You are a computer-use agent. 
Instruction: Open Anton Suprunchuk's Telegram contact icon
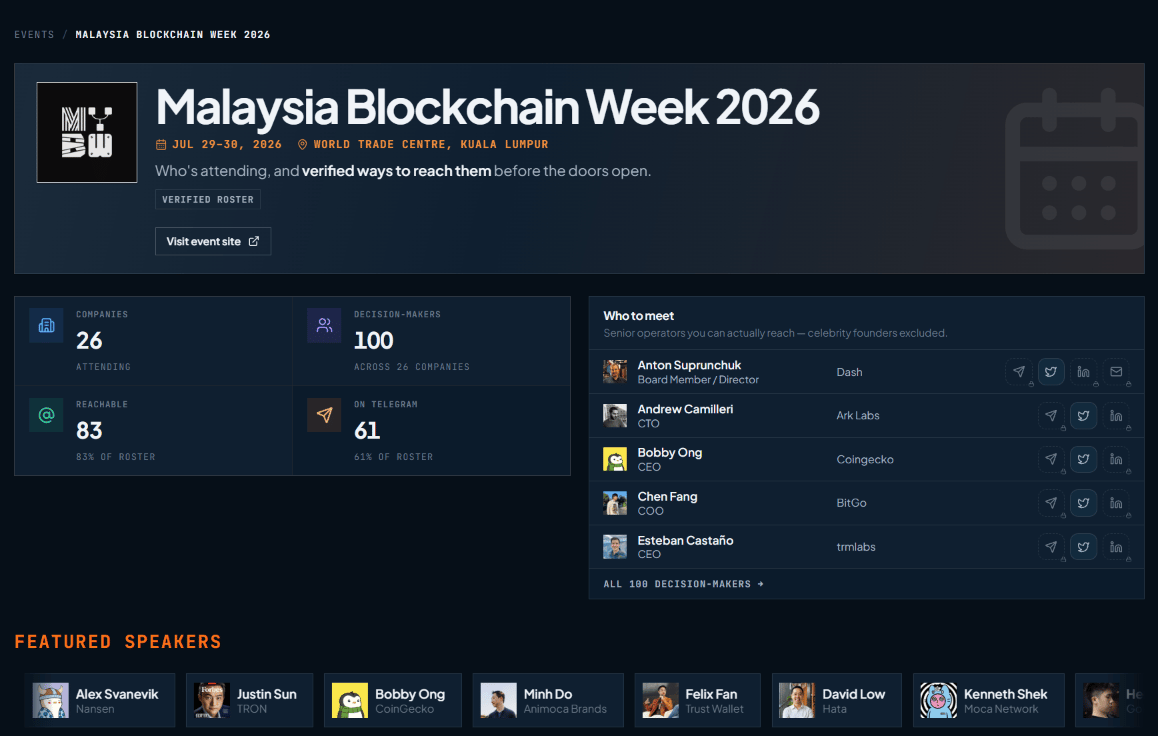[1019, 372]
